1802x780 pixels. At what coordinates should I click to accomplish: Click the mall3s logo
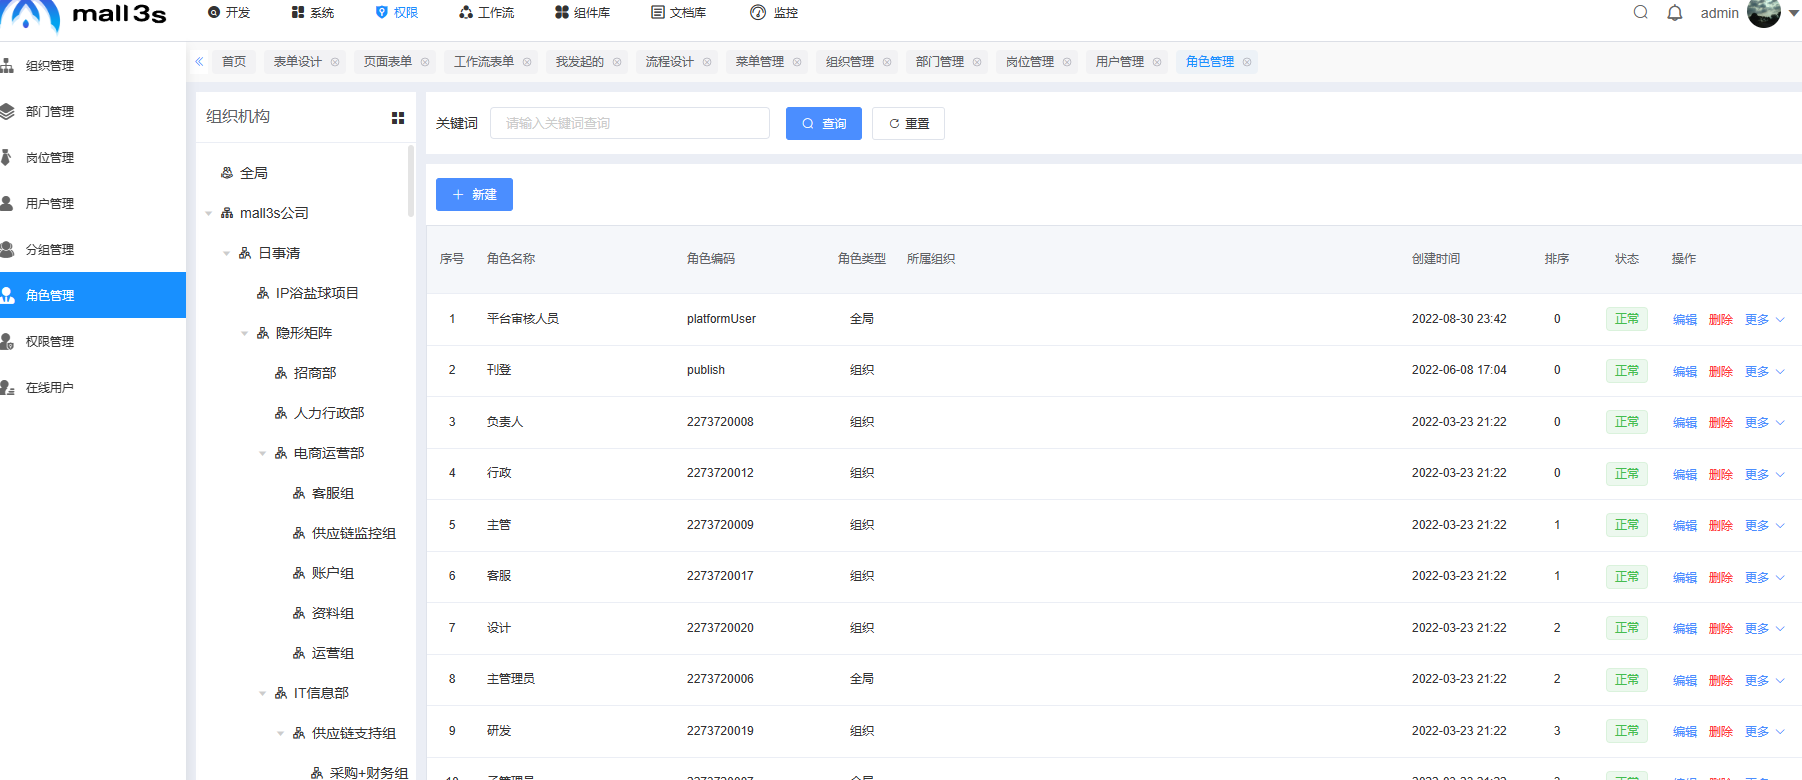(x=84, y=14)
